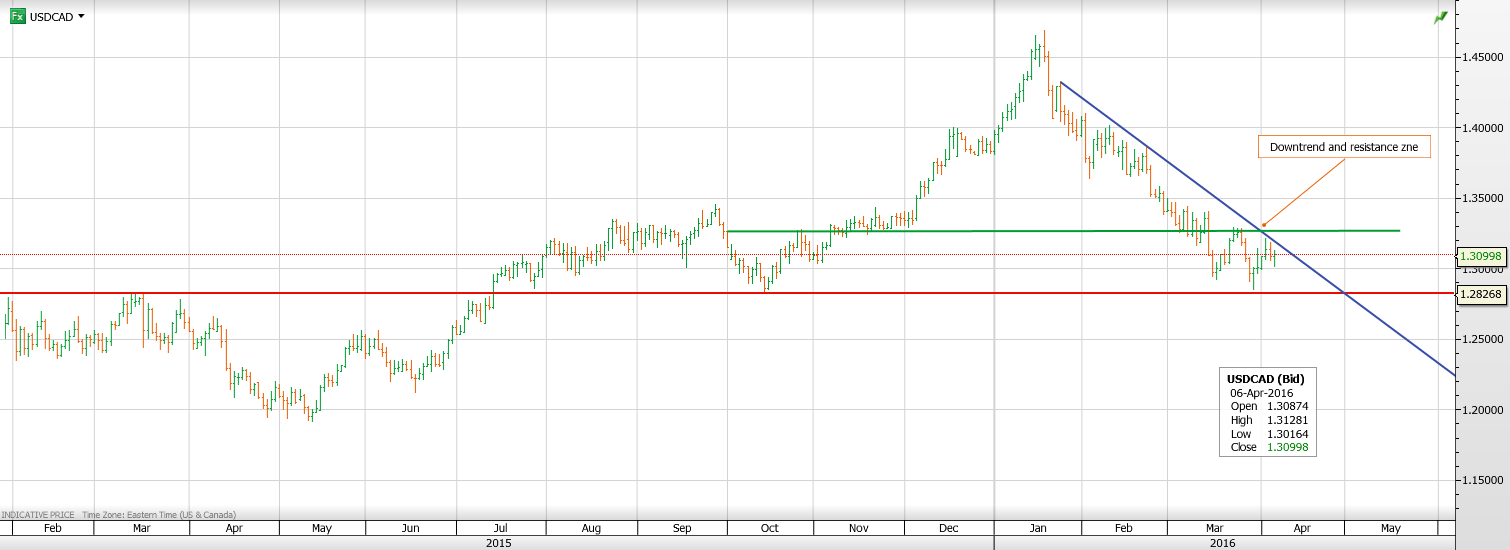Viewport: 1510px width, 550px height.
Task: Click the Jan month marker on time axis
Action: tap(1038, 527)
